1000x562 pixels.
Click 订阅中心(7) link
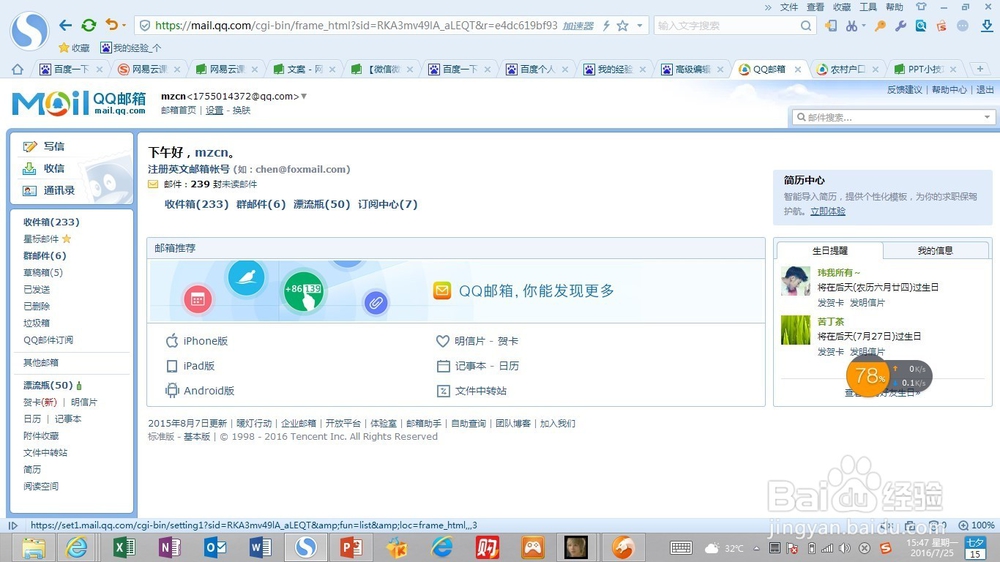click(x=388, y=204)
